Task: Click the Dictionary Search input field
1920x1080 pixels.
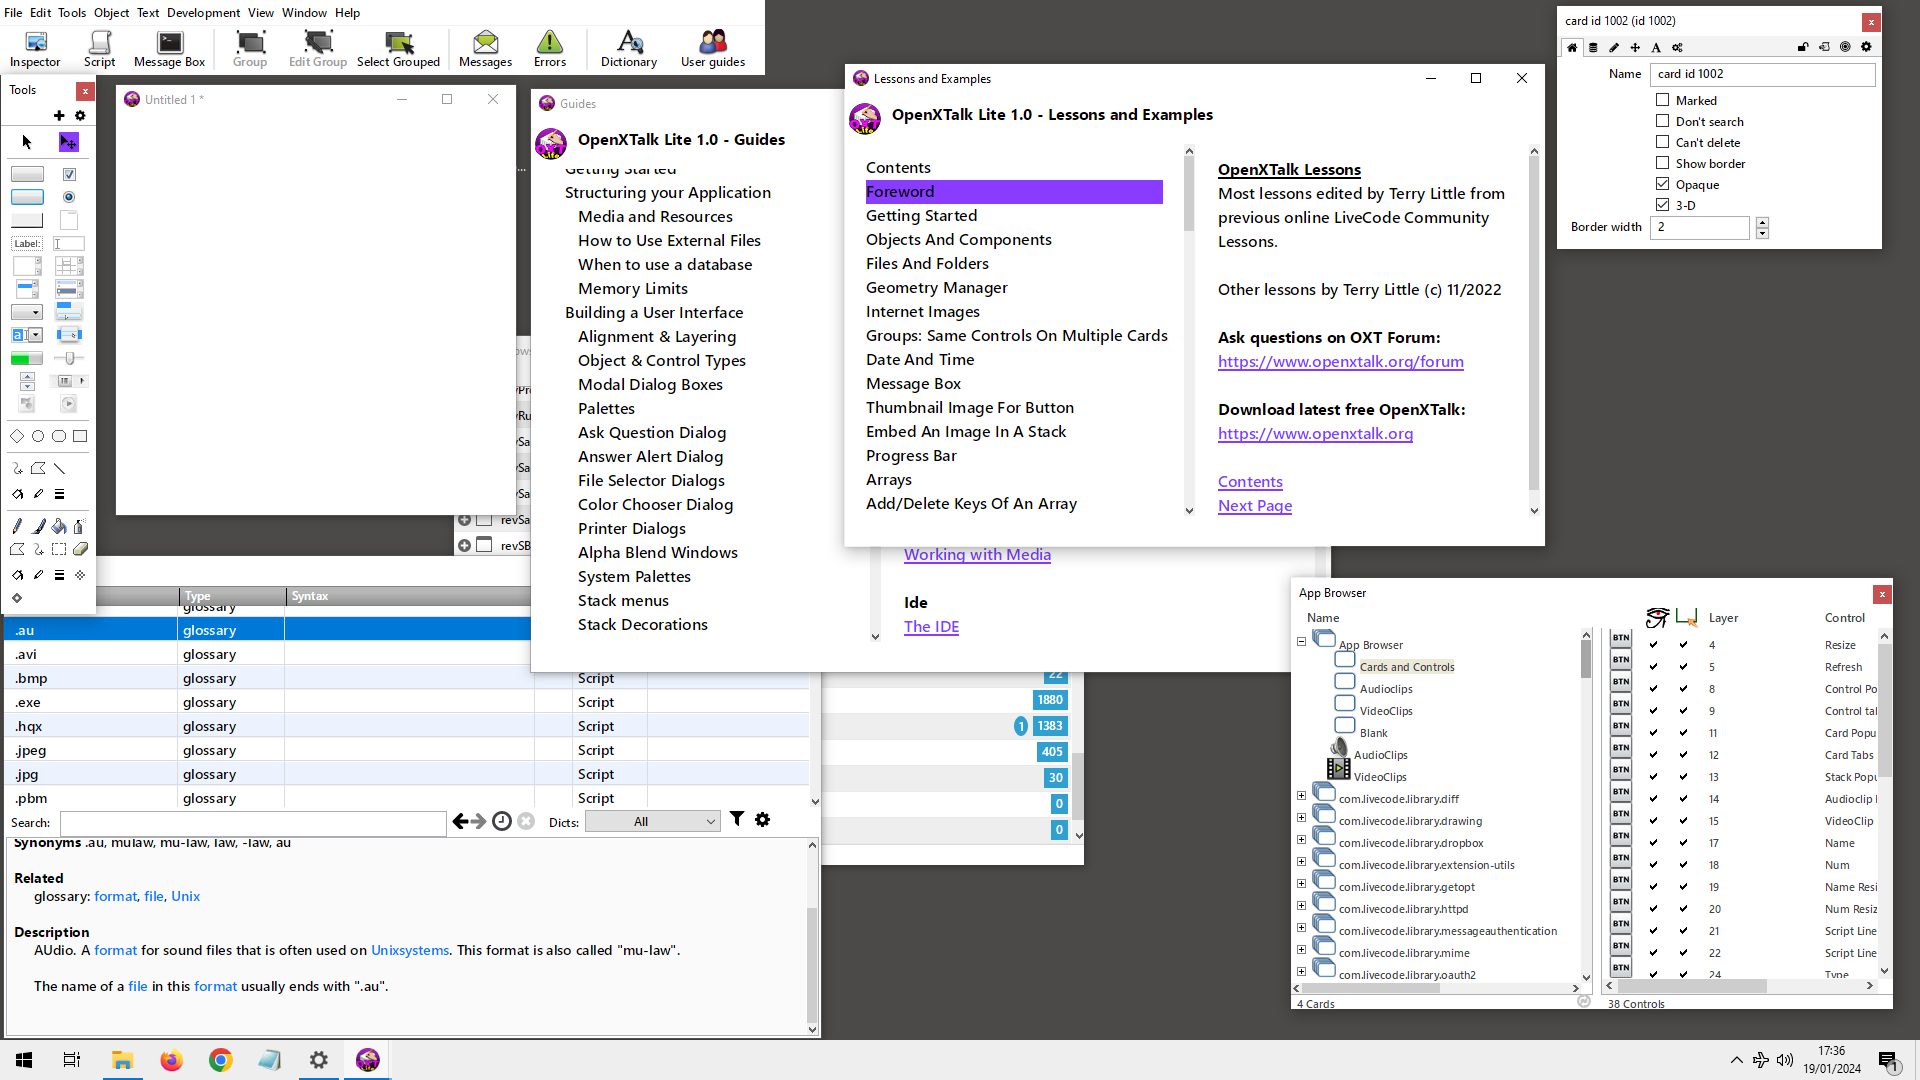Action: click(x=253, y=822)
